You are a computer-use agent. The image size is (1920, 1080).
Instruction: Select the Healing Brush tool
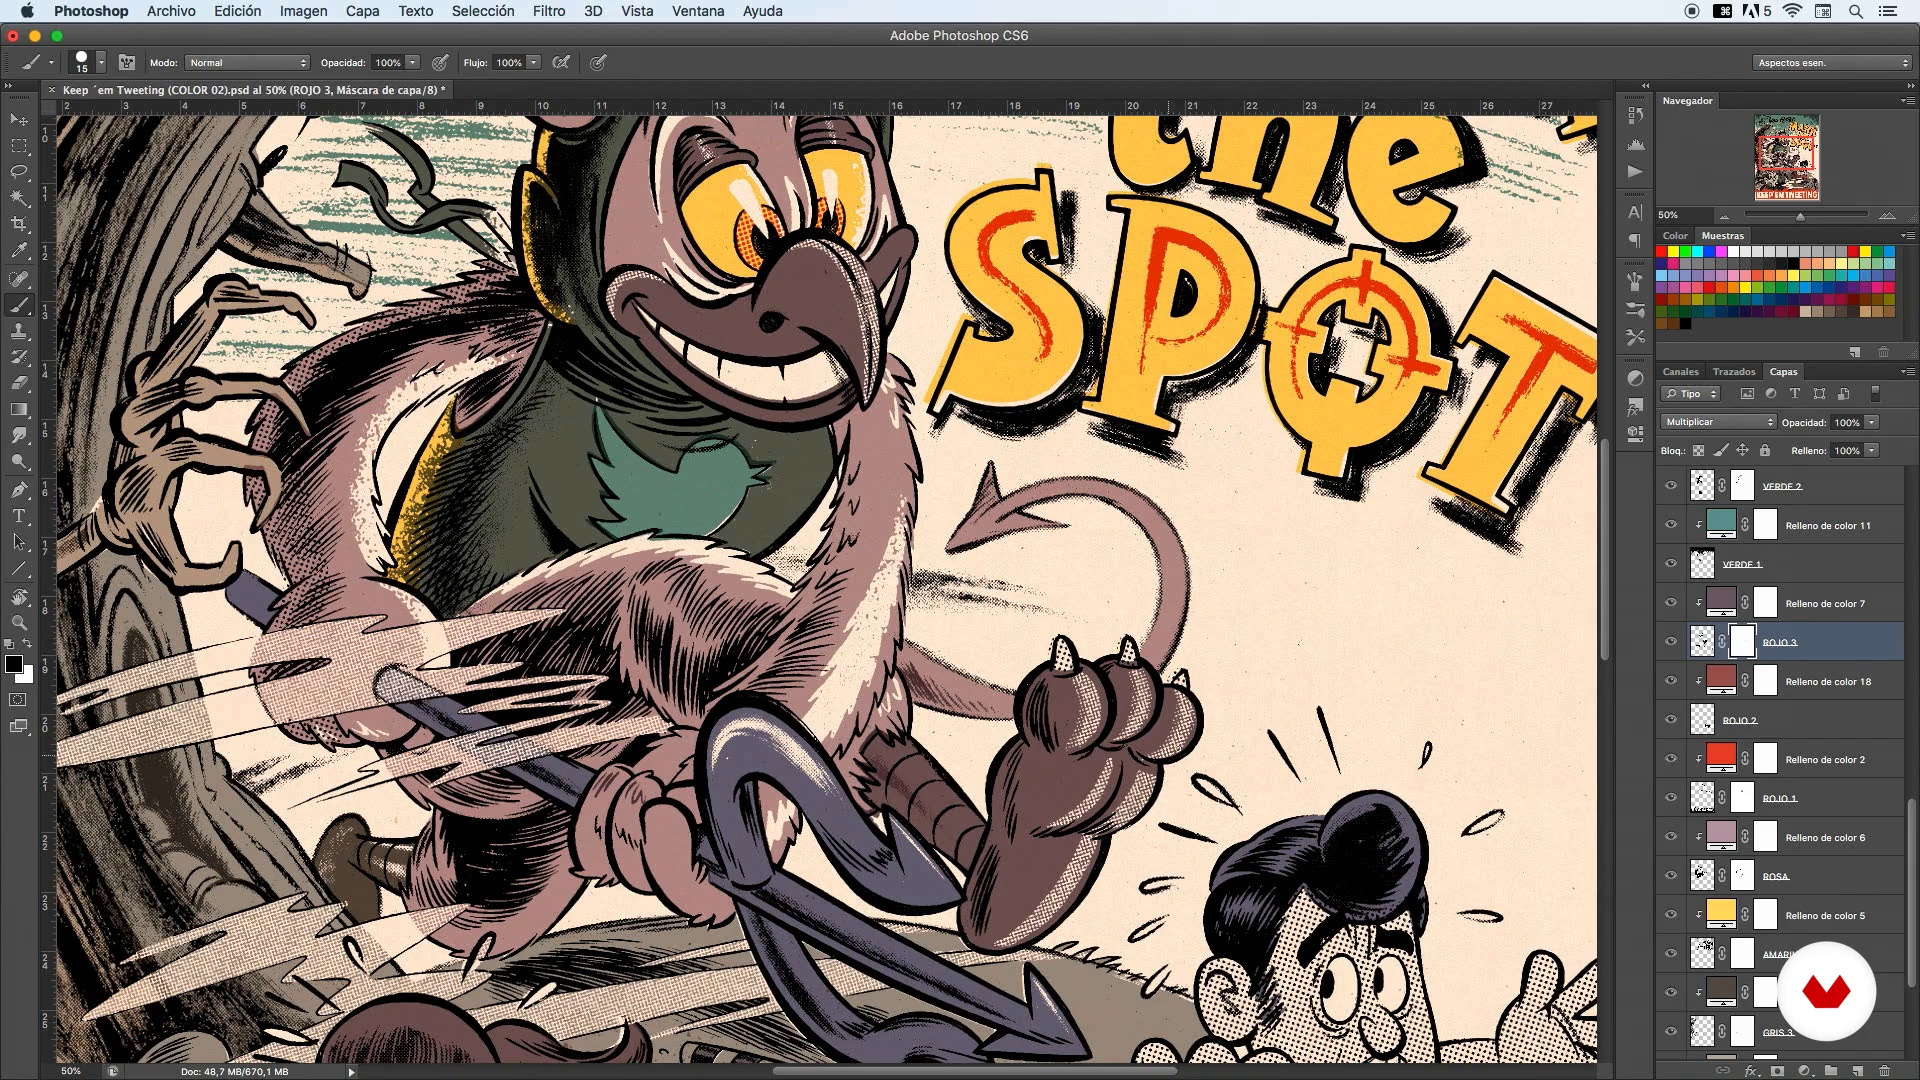click(x=19, y=279)
